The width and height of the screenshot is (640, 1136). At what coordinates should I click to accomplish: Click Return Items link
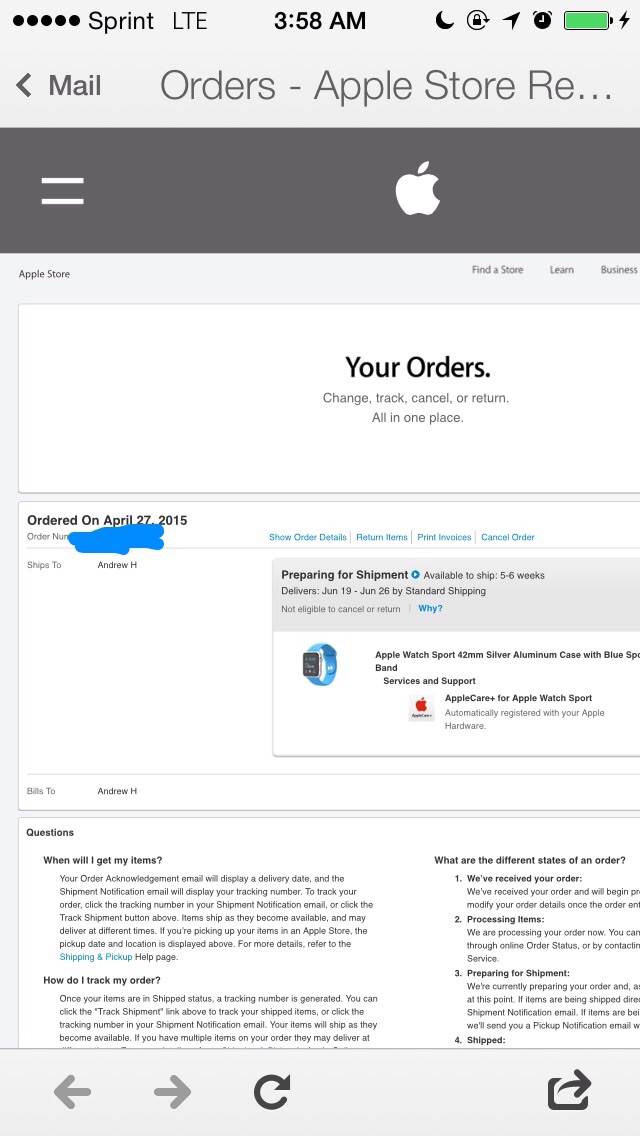pyautogui.click(x=382, y=537)
